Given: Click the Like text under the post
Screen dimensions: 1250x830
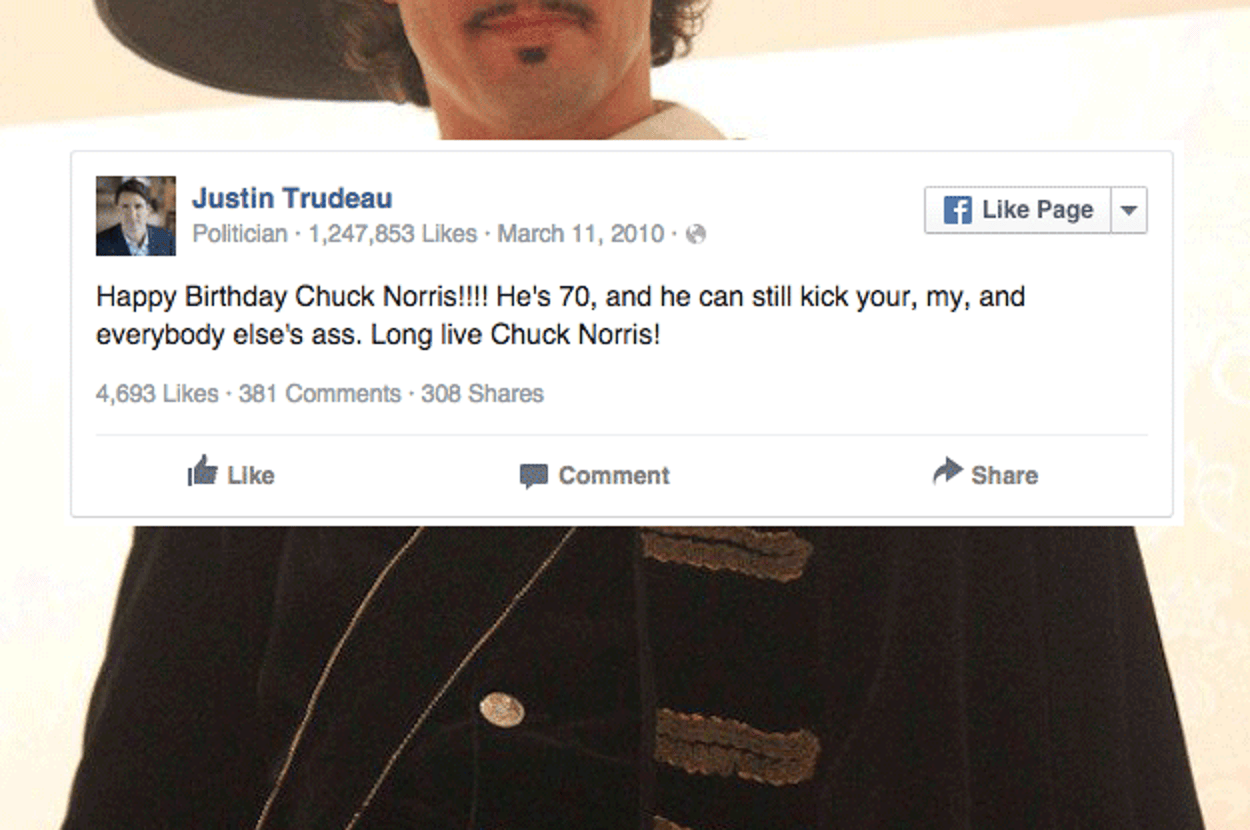Looking at the screenshot, I should tap(251, 475).
